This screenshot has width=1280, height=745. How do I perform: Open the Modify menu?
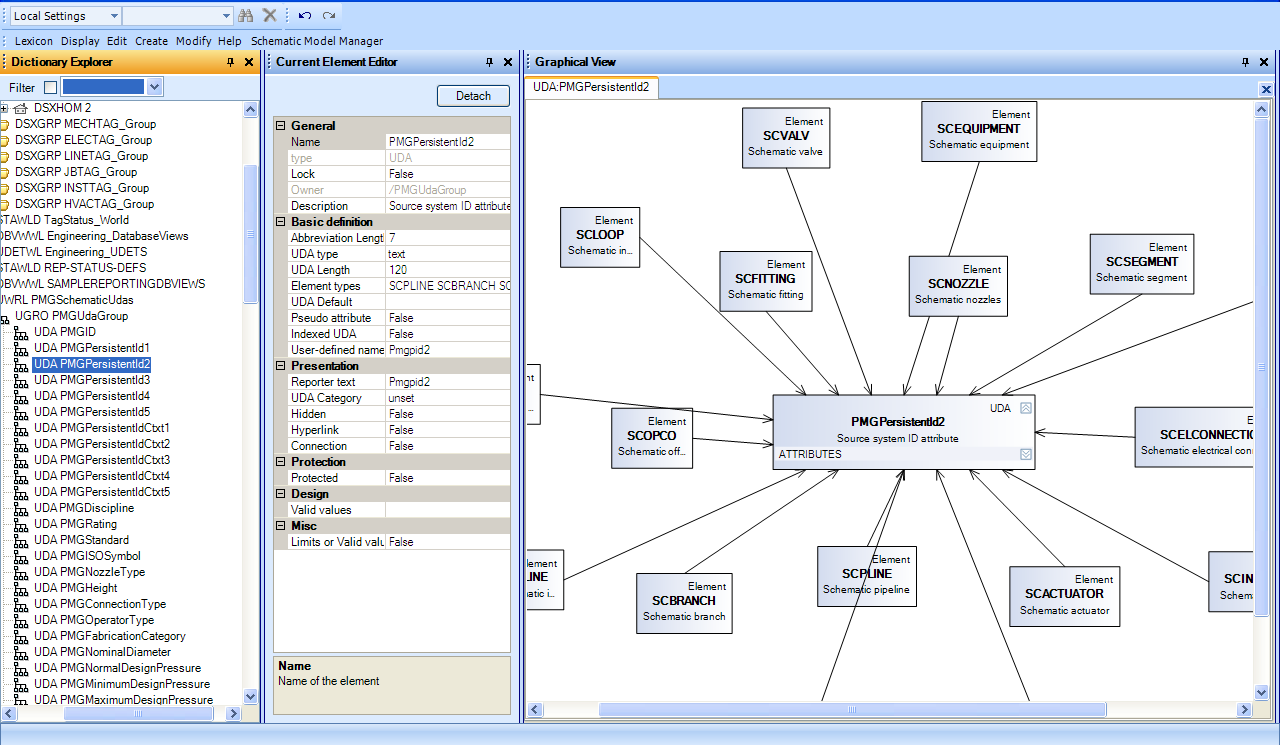coord(194,41)
